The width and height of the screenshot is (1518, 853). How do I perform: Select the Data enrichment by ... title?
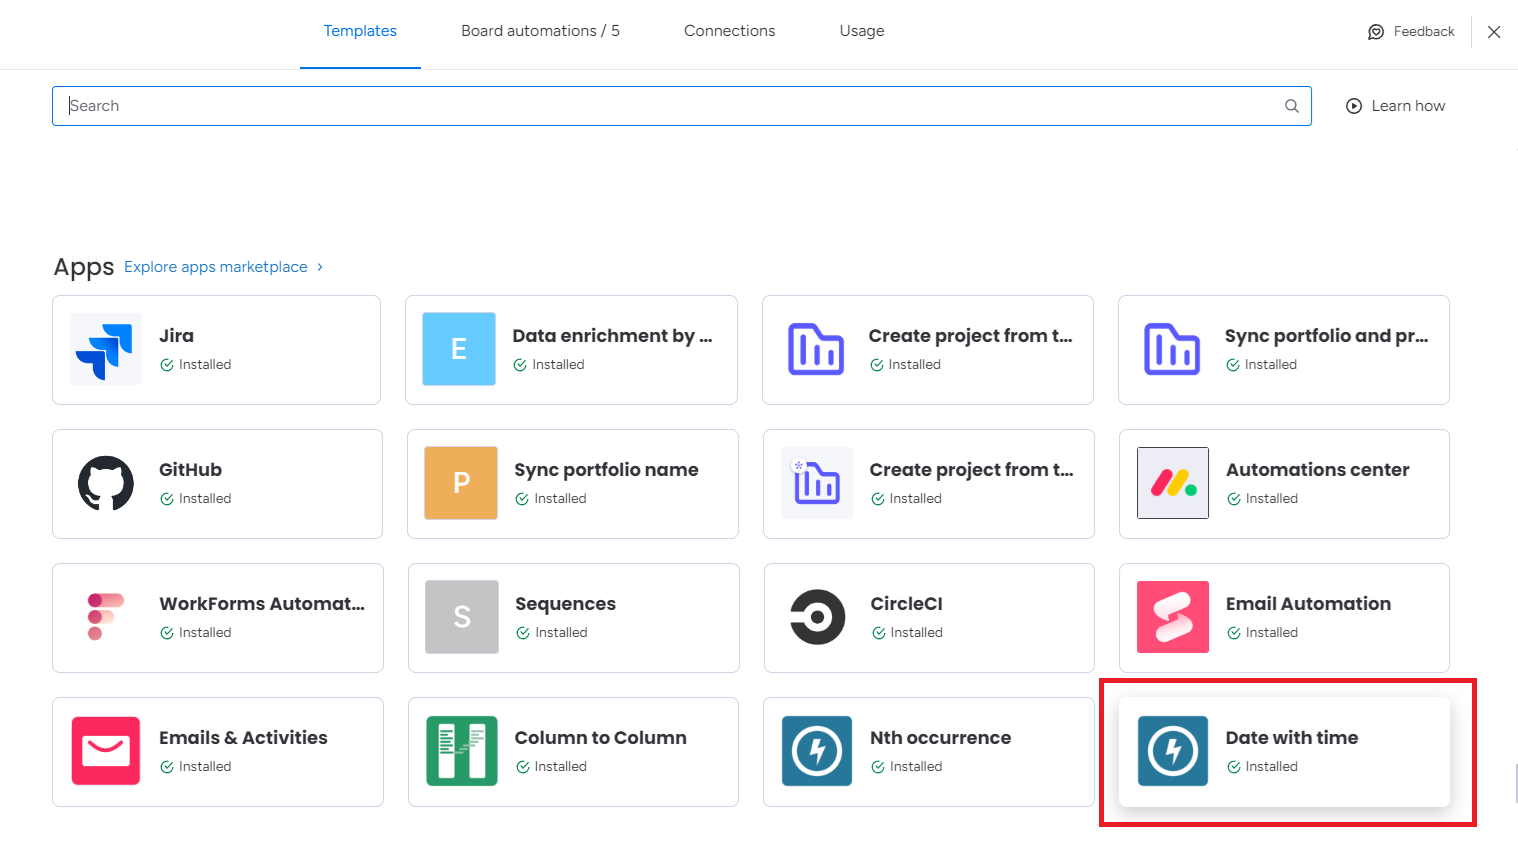pyautogui.click(x=612, y=336)
